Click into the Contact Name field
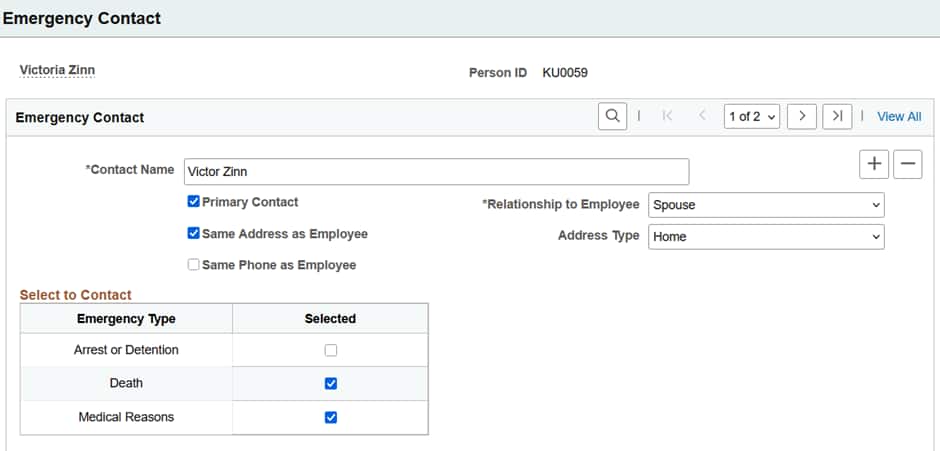Image resolution: width=940 pixels, height=451 pixels. [436, 171]
